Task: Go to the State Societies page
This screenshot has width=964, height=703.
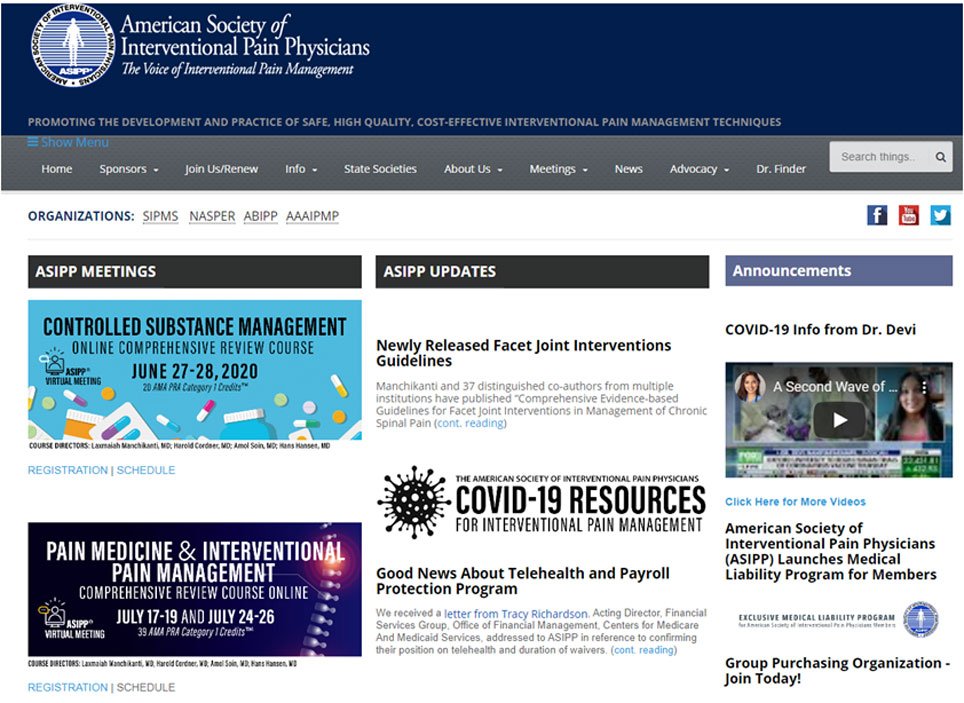Action: pyautogui.click(x=380, y=169)
